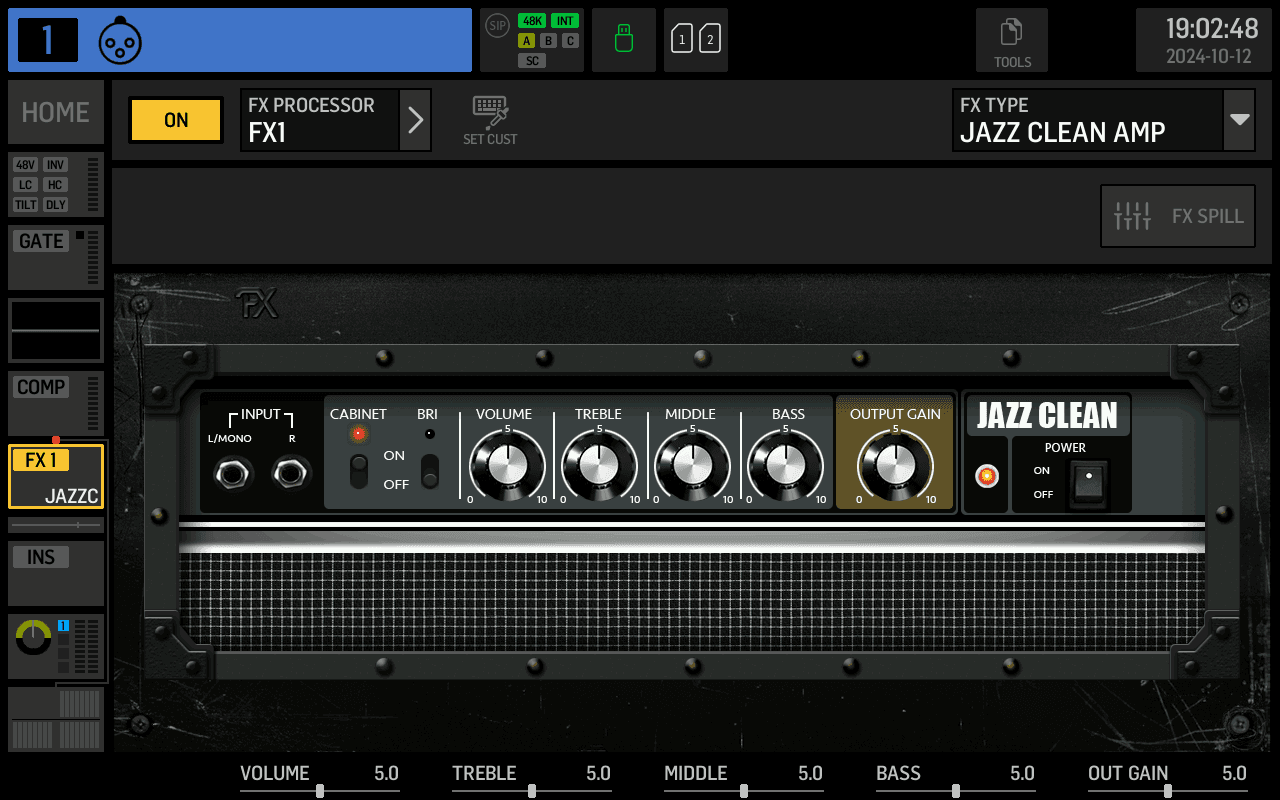
Task: Select the FX PROCESSOR FX1 field
Action: [320, 120]
